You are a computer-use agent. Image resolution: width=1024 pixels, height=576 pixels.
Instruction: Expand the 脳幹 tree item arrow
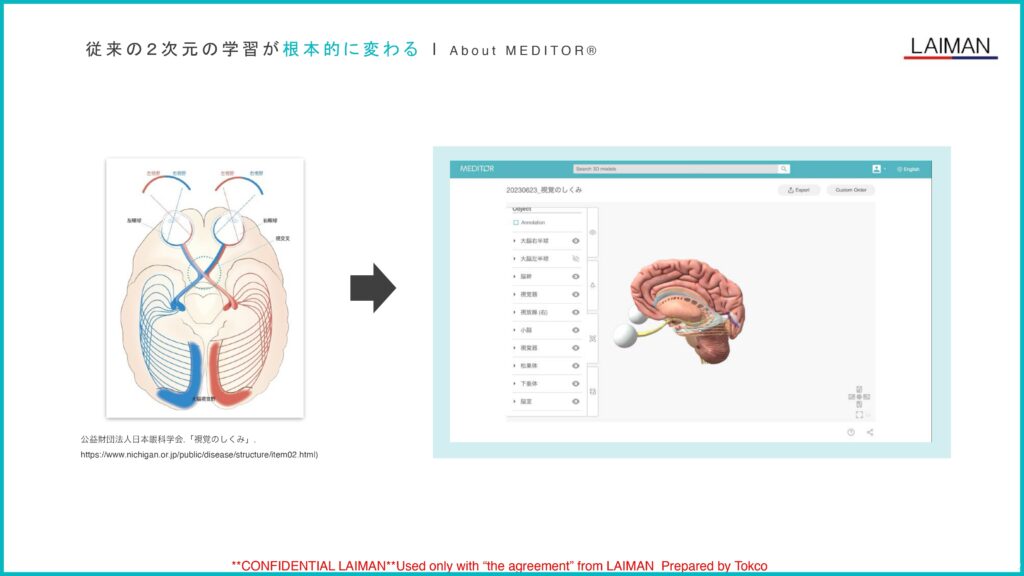[x=515, y=277]
